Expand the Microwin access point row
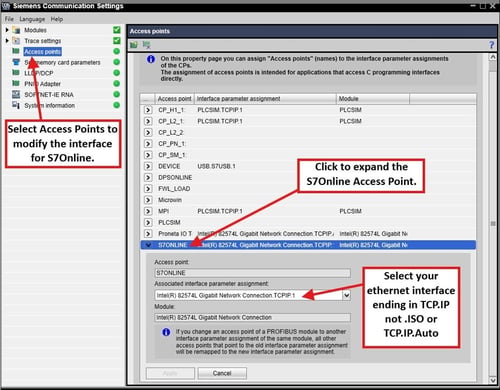The width and height of the screenshot is (500, 390). [148, 200]
